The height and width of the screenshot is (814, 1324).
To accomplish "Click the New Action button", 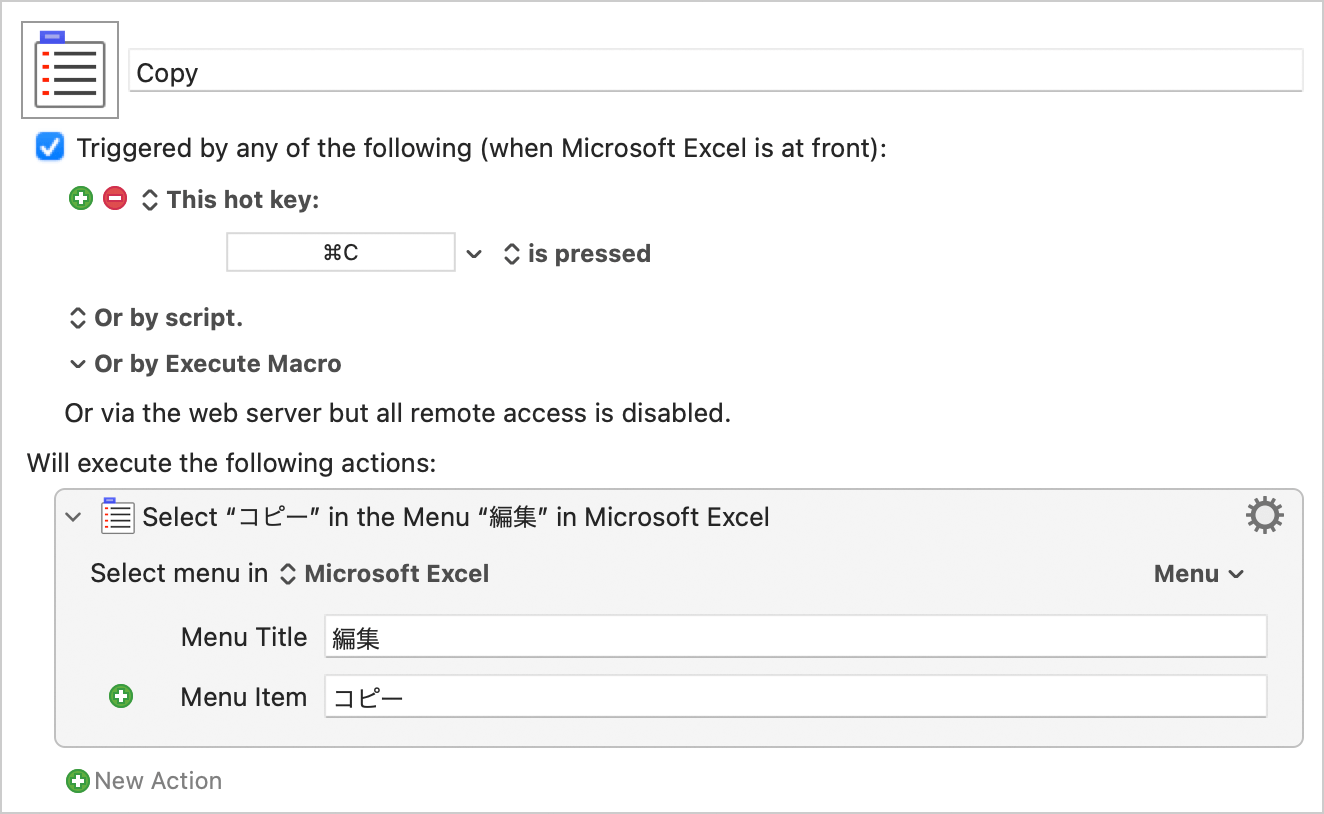I will click(158, 781).
